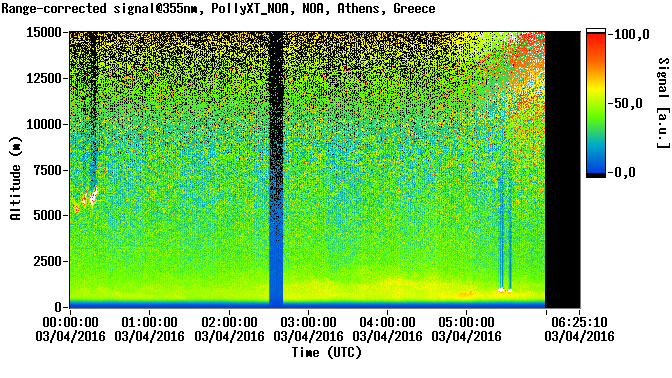
Task: Select the 03:00:00 time tick label
Action: (x=308, y=322)
